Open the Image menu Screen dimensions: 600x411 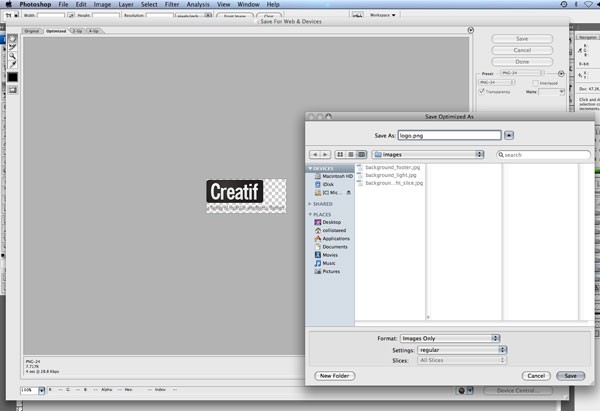click(102, 4)
